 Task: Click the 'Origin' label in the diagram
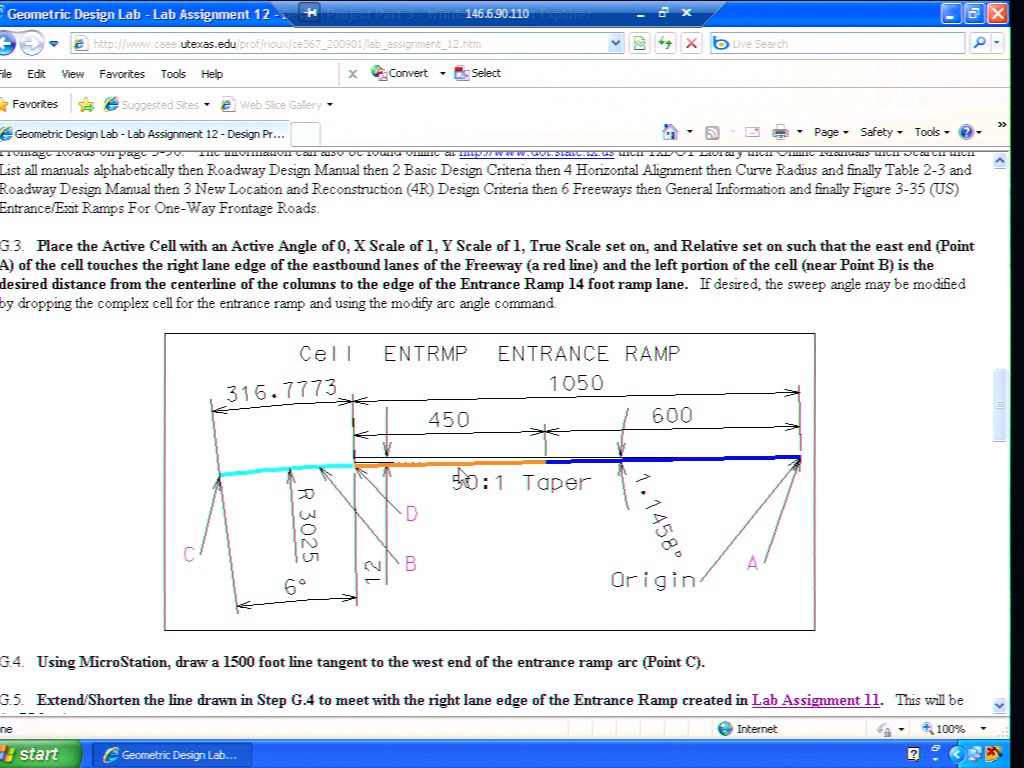tap(653, 580)
